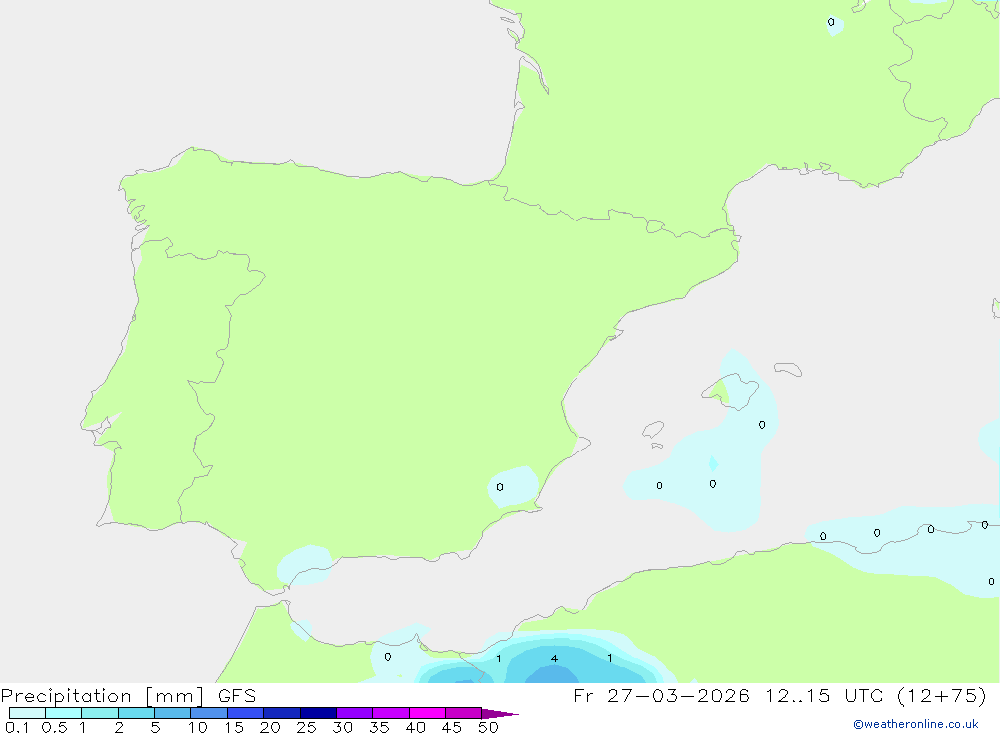Click the legend scale label 45
Viewport: 1000px width, 733px height.
click(452, 727)
